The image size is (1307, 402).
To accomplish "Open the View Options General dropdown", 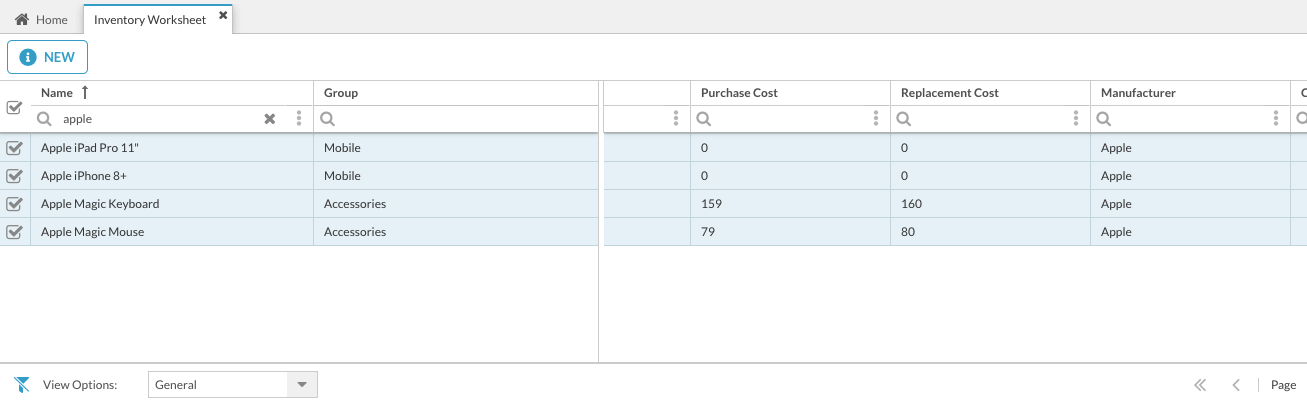I will 233,385.
